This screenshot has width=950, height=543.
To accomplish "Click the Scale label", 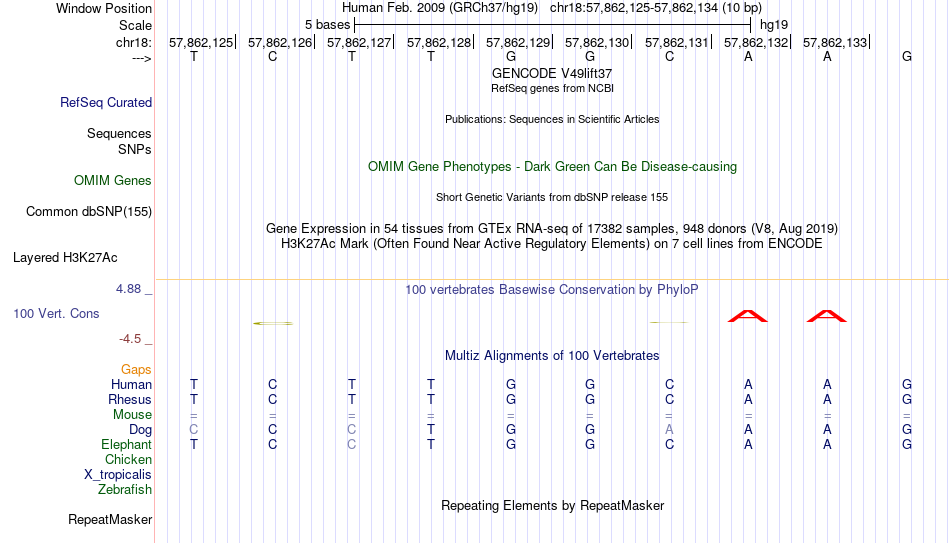I will coord(136,25).
